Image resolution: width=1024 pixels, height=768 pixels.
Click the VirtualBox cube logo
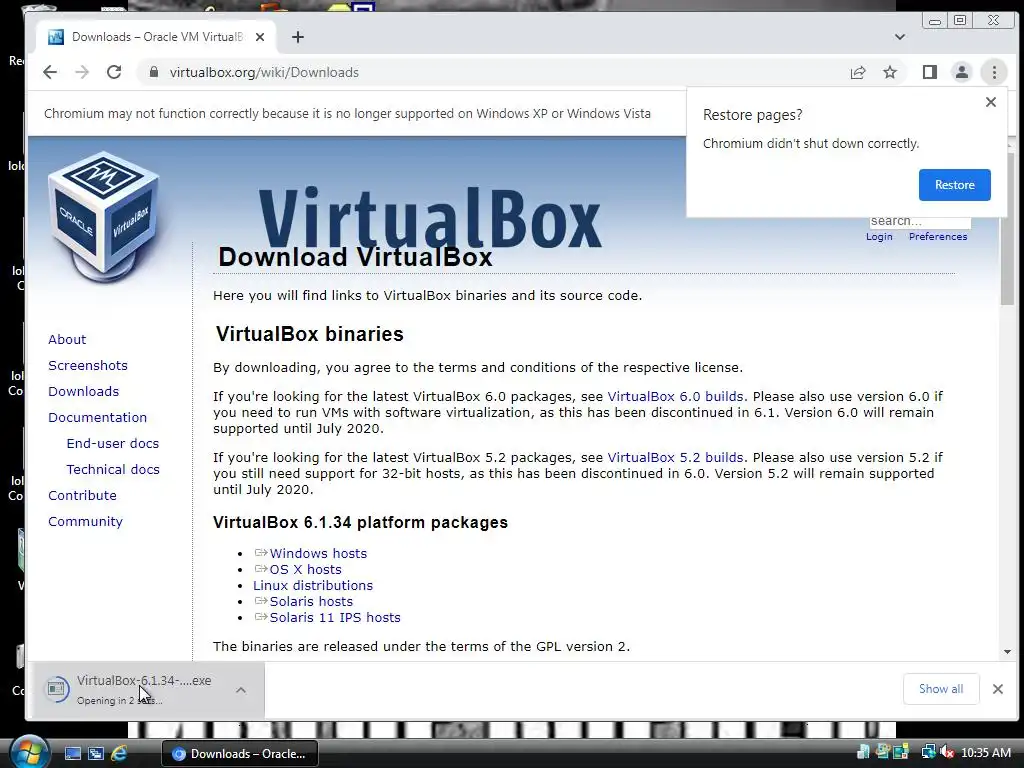(104, 217)
